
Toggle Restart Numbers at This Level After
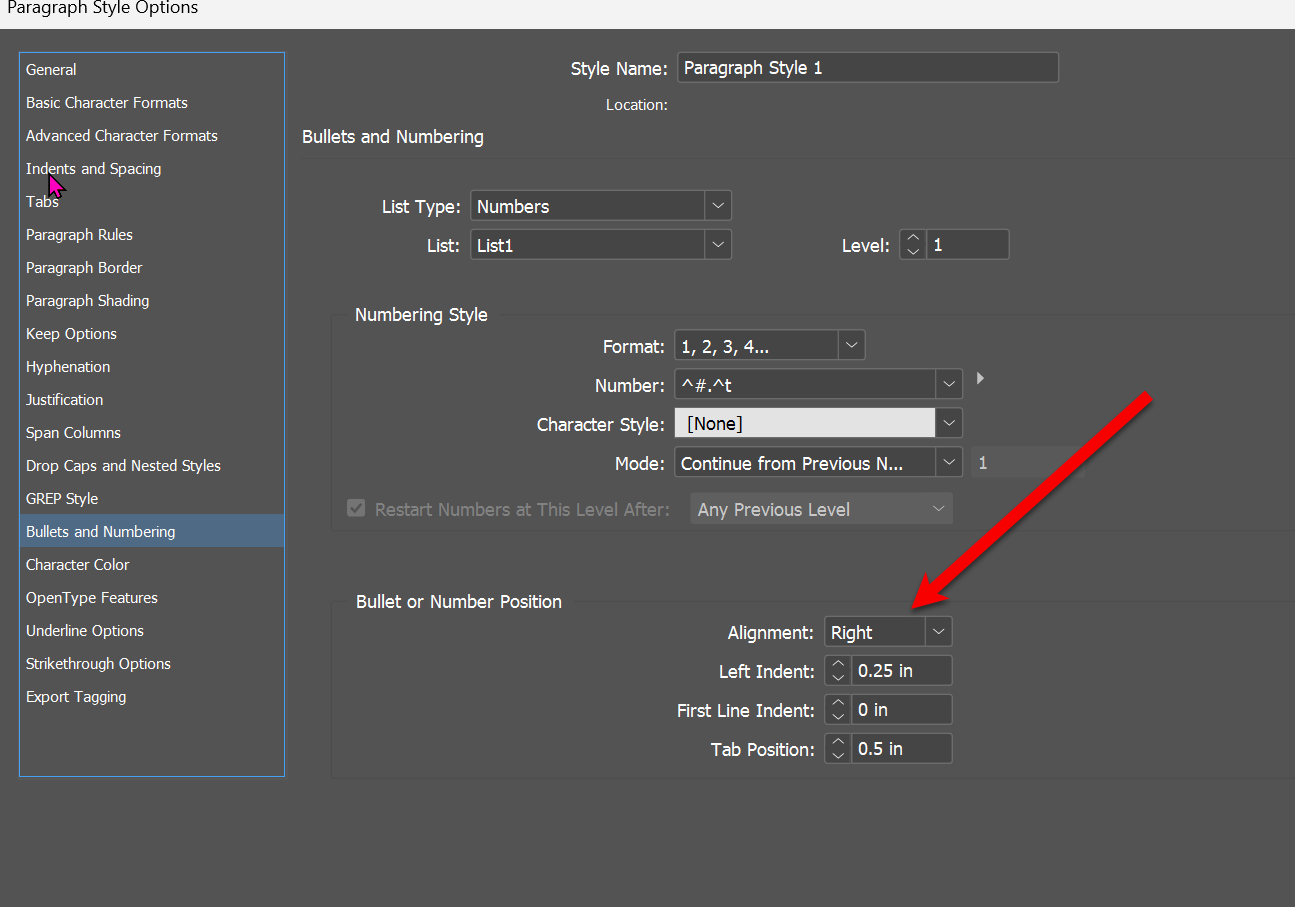pyautogui.click(x=356, y=509)
